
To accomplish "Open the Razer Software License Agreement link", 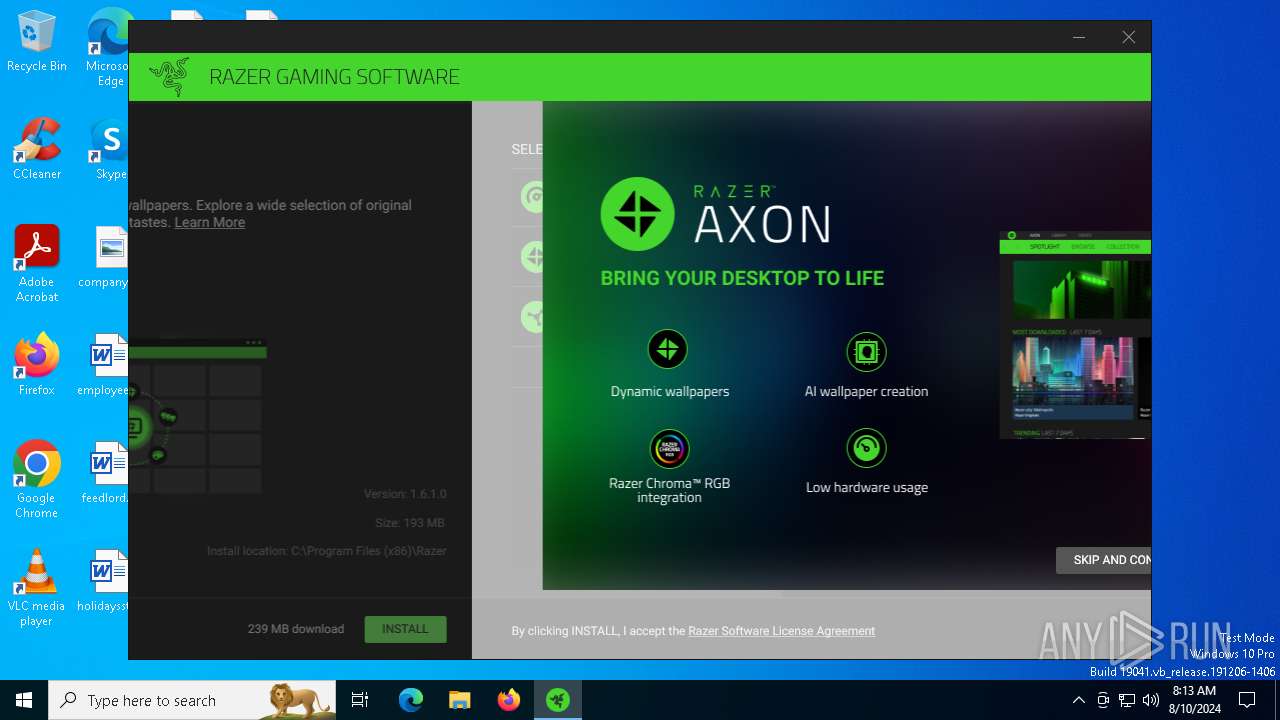I will [x=781, y=631].
